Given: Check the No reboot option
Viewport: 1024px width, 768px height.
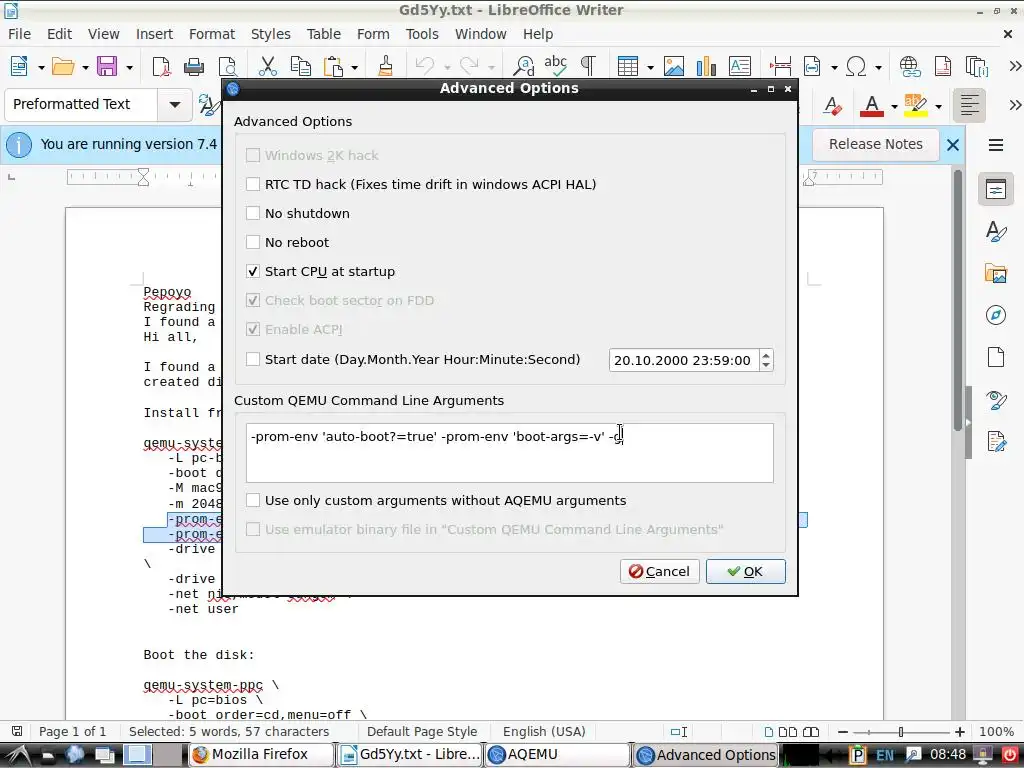Looking at the screenshot, I should 253,242.
